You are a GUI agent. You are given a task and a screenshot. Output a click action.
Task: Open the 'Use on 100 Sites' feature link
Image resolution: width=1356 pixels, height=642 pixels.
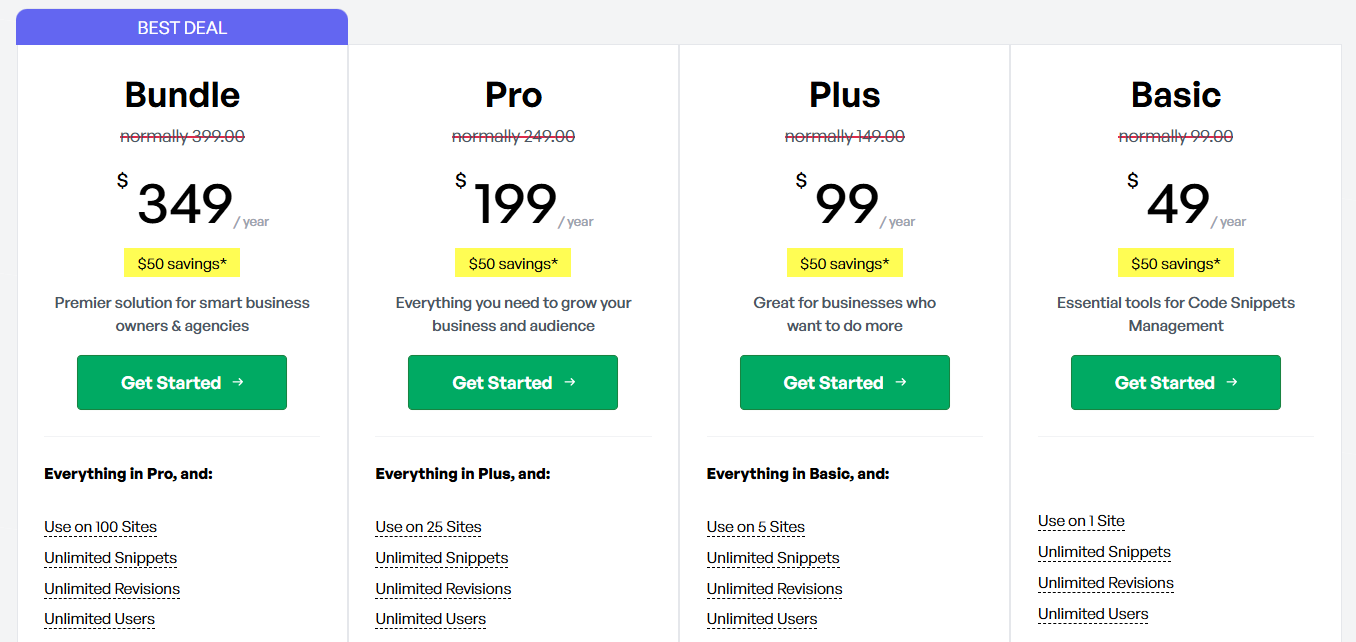pyautogui.click(x=100, y=527)
